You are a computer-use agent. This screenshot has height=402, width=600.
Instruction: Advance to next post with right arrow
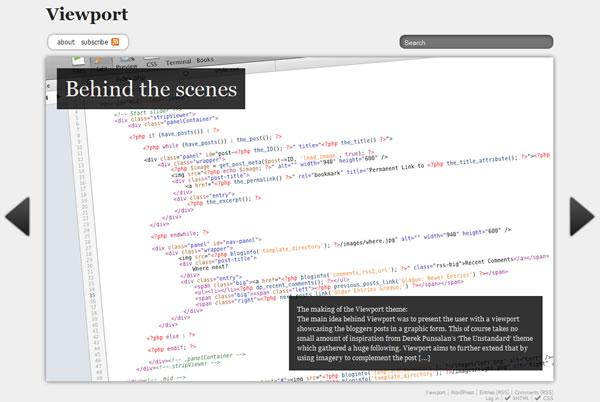click(x=582, y=216)
